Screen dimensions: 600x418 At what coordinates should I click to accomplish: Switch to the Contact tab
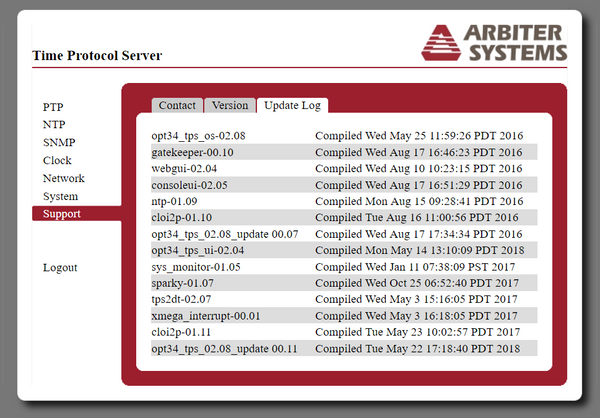pos(177,105)
